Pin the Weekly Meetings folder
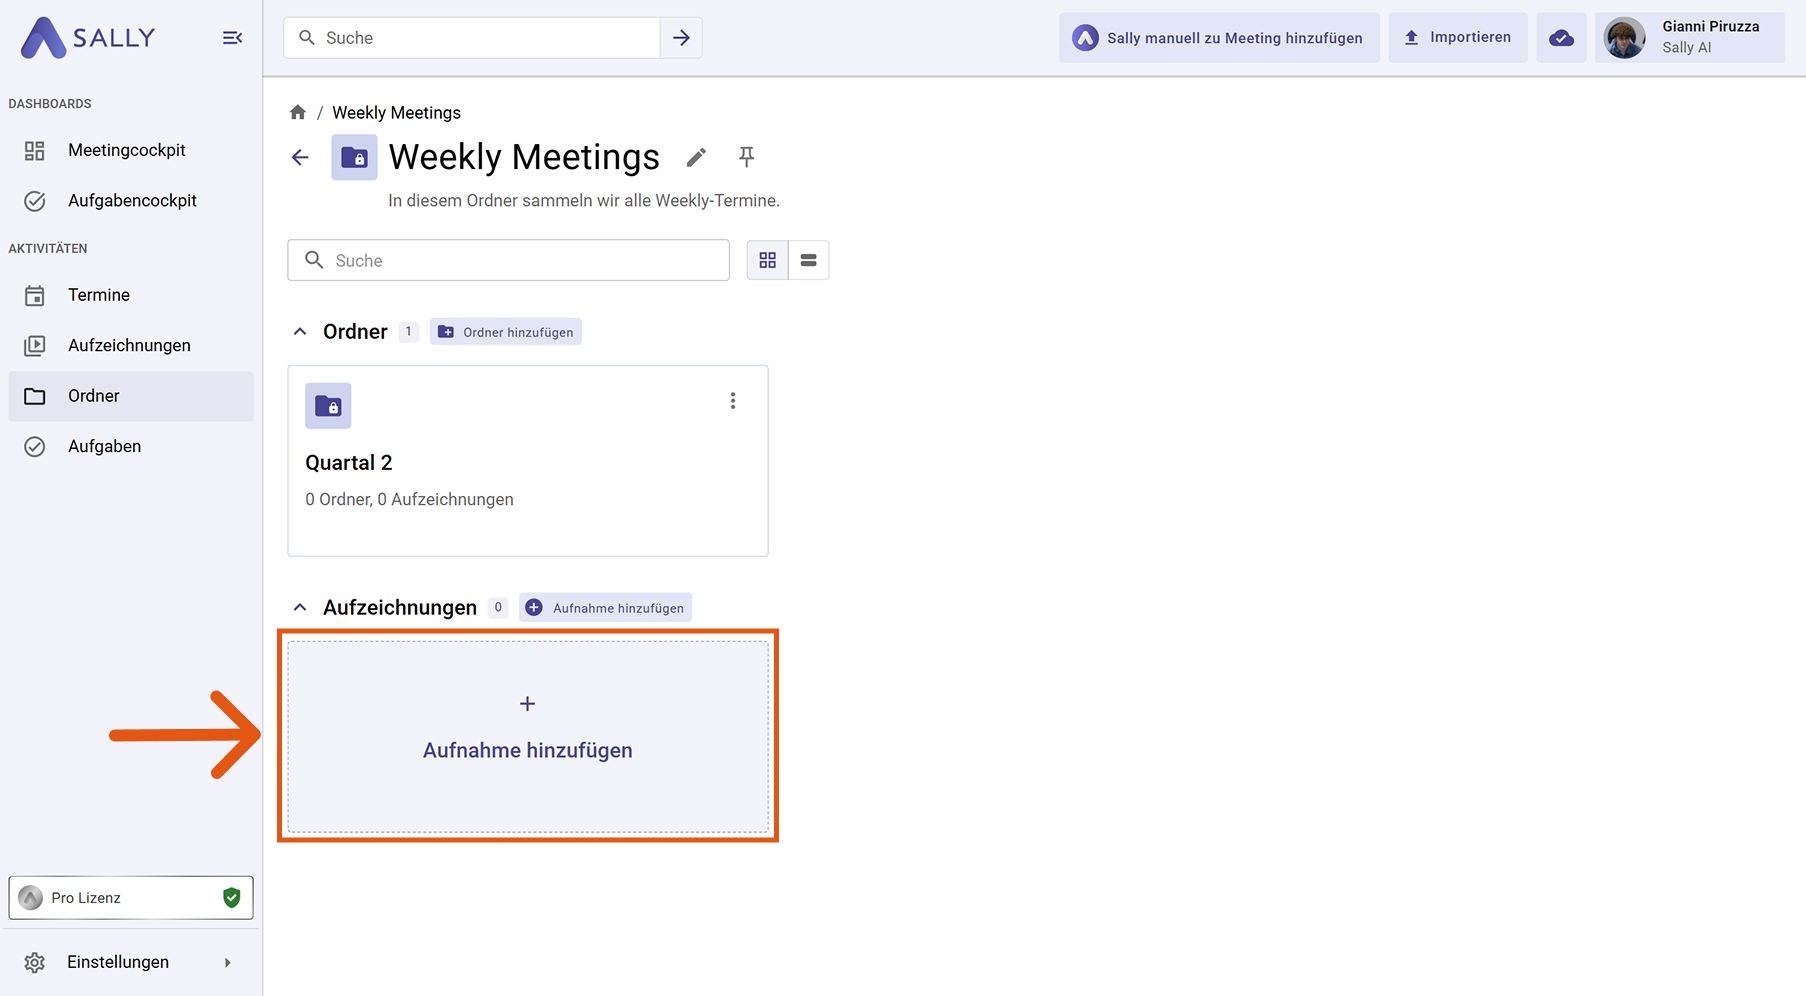 746,156
